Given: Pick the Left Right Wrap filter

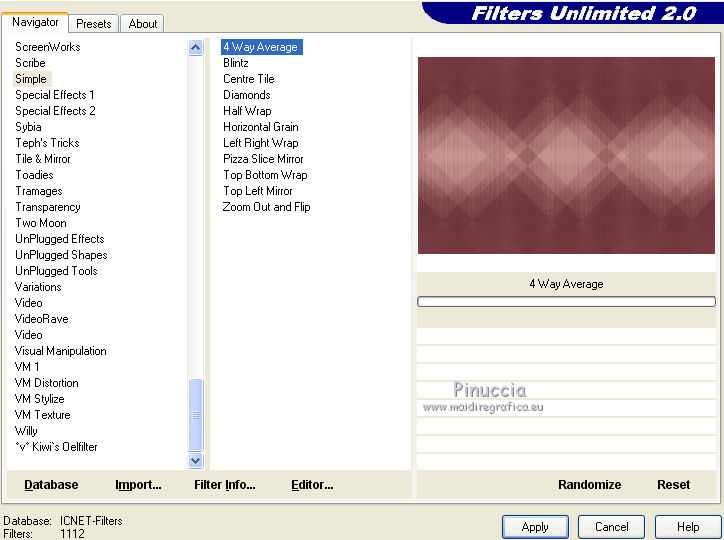Looking at the screenshot, I should tap(260, 143).
